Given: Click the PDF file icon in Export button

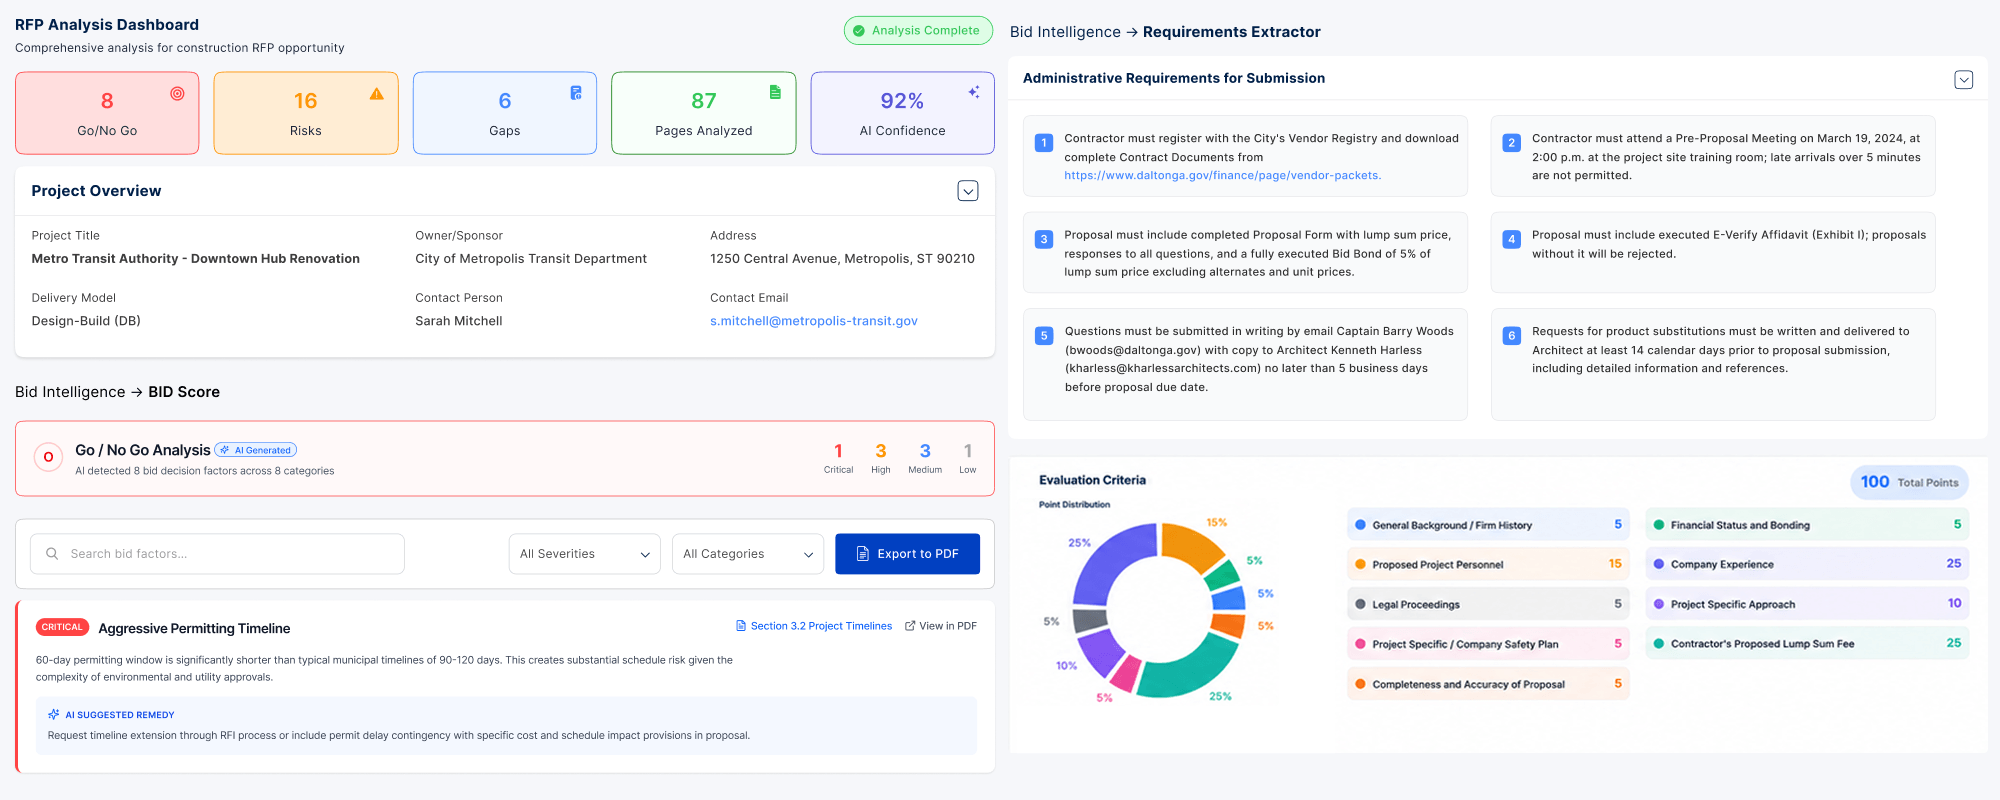Looking at the screenshot, I should 862,554.
